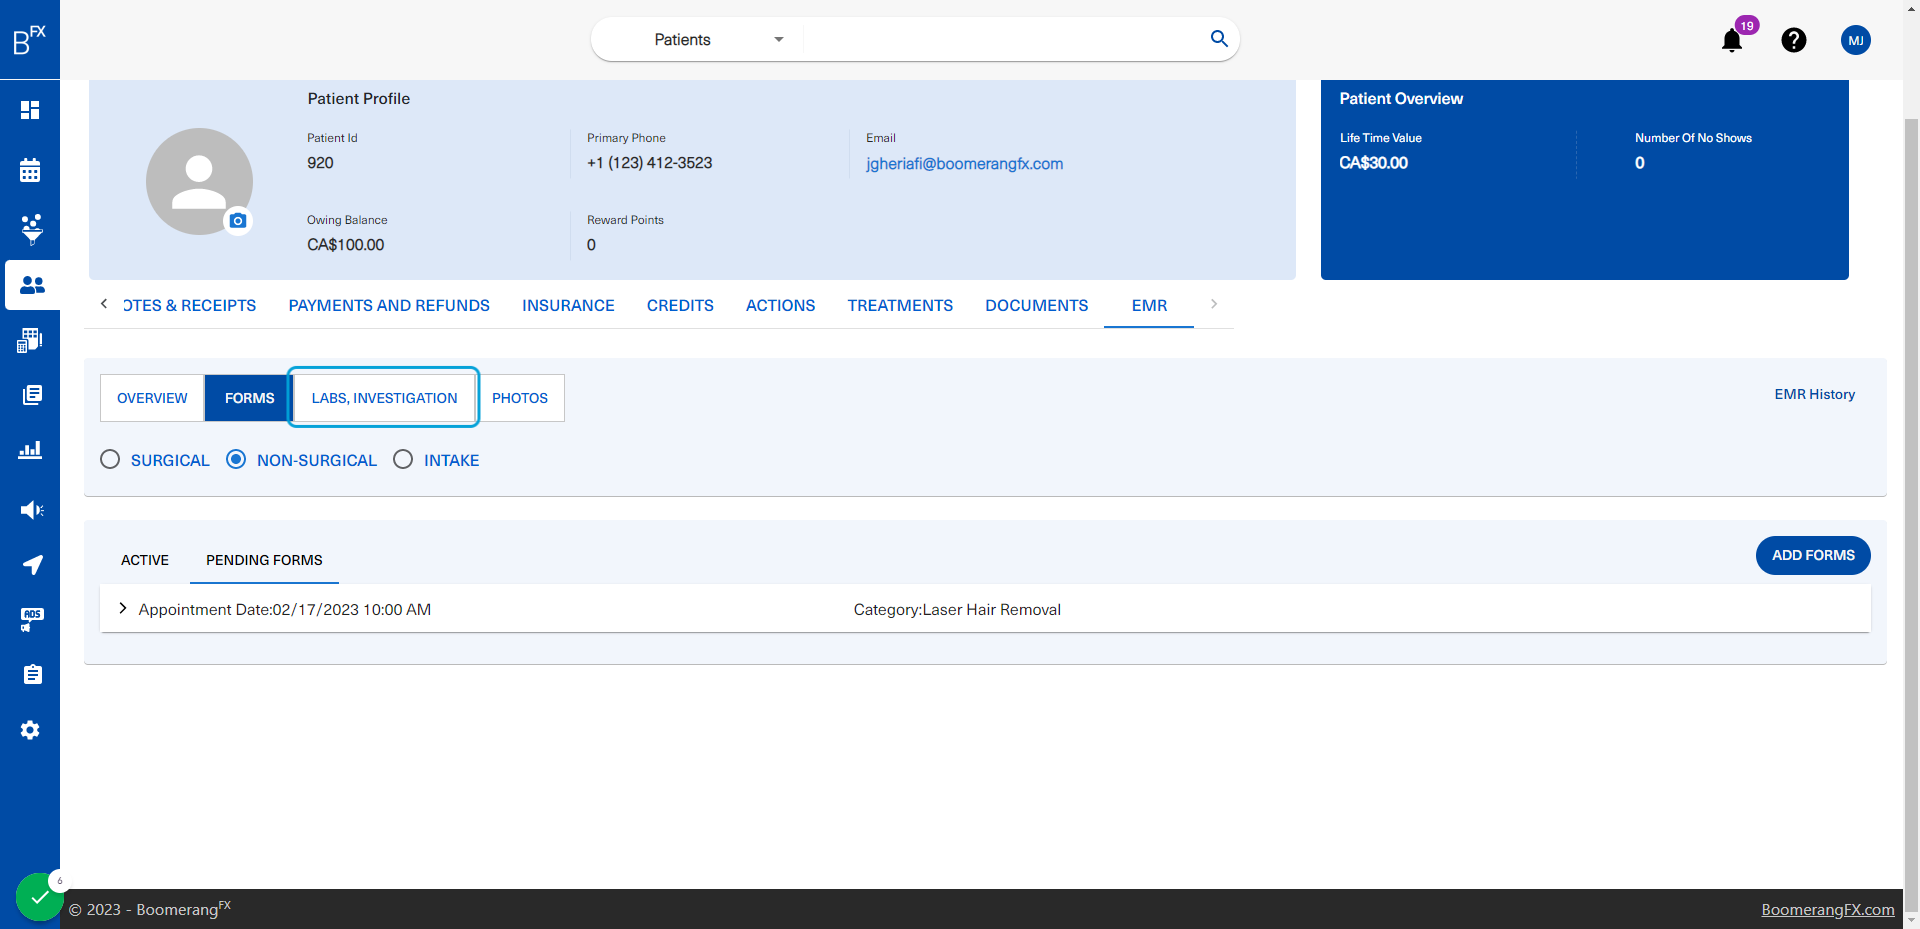Open the BoomerangFX logo home
This screenshot has height=929, width=1920.
tap(29, 40)
